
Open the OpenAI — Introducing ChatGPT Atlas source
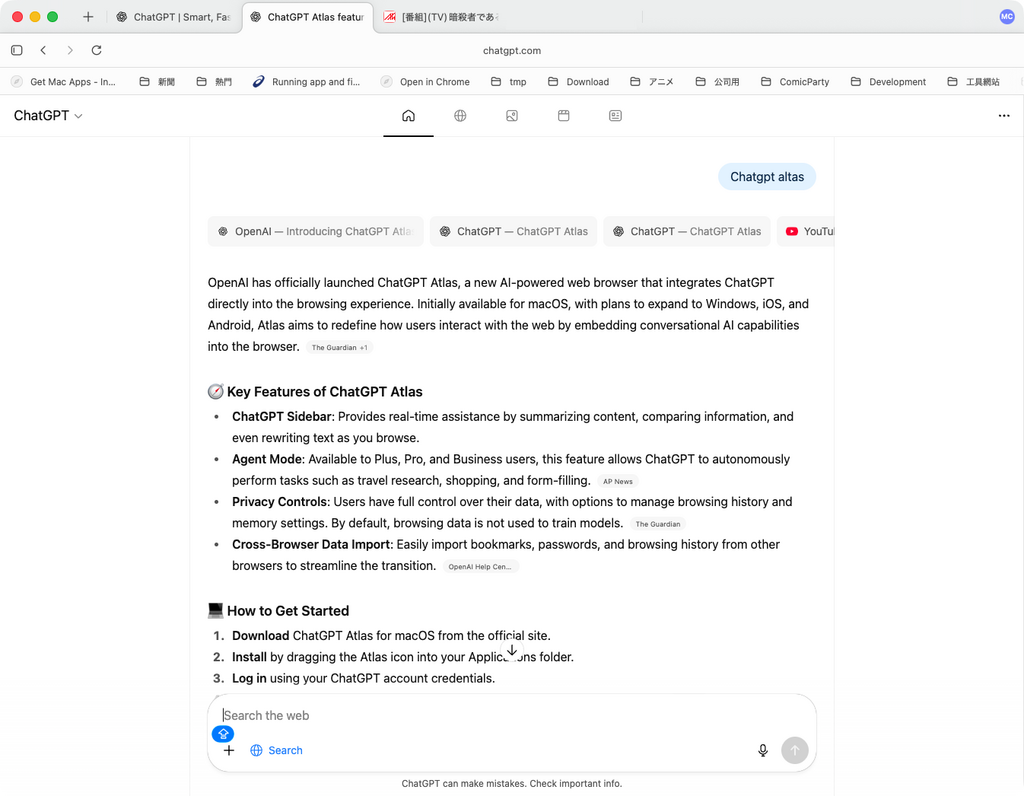point(315,231)
